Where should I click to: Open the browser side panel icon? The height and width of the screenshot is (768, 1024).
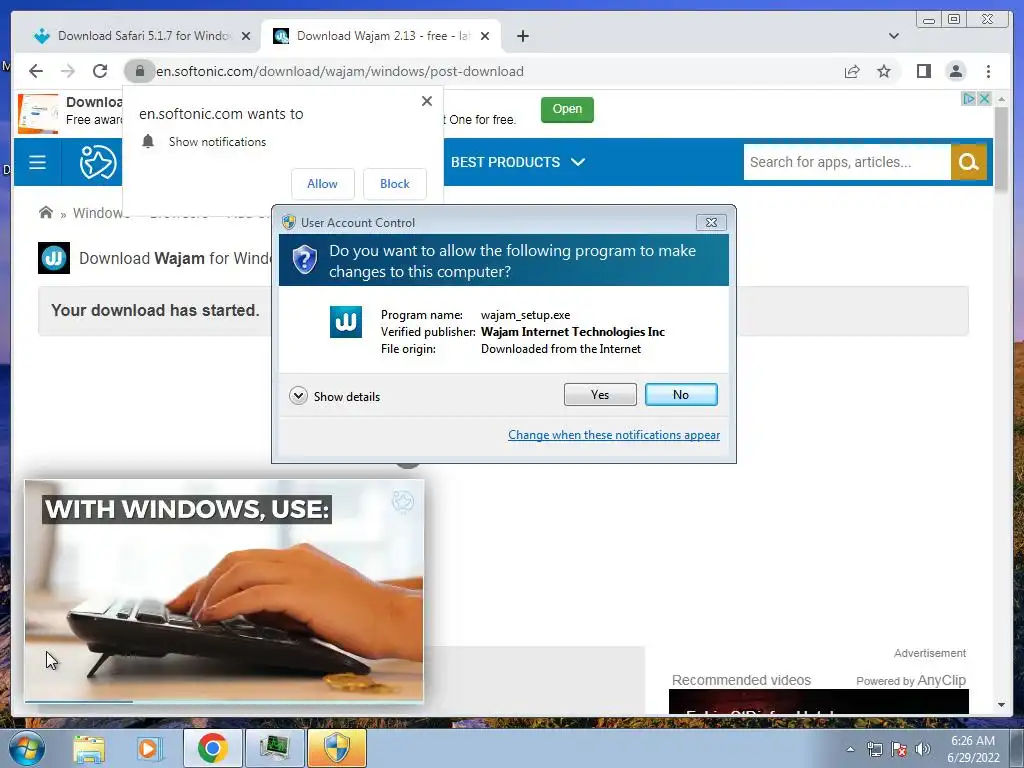click(923, 71)
